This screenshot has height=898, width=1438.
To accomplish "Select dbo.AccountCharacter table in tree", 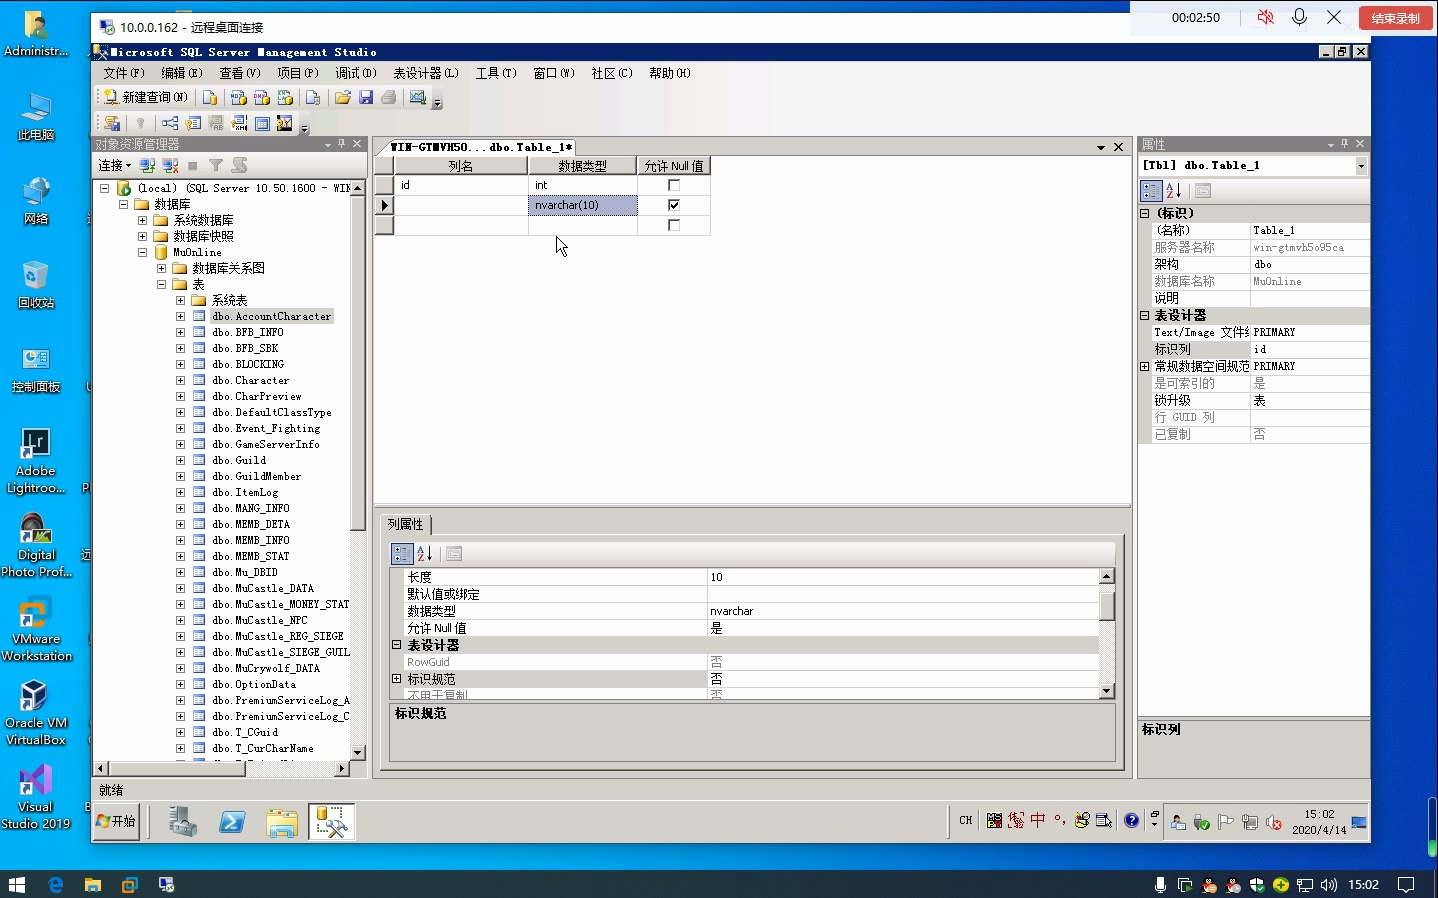I will click(x=271, y=316).
